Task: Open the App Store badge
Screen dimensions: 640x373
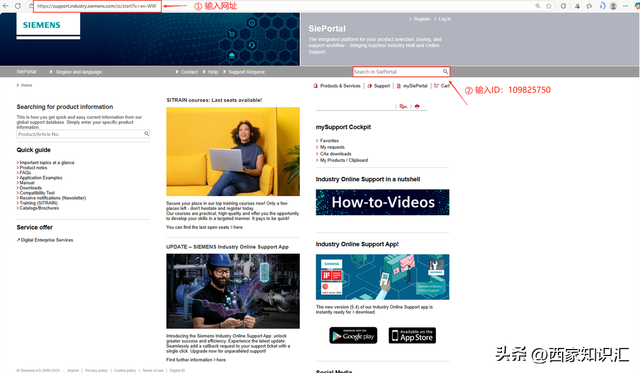Action: pyautogui.click(x=412, y=335)
